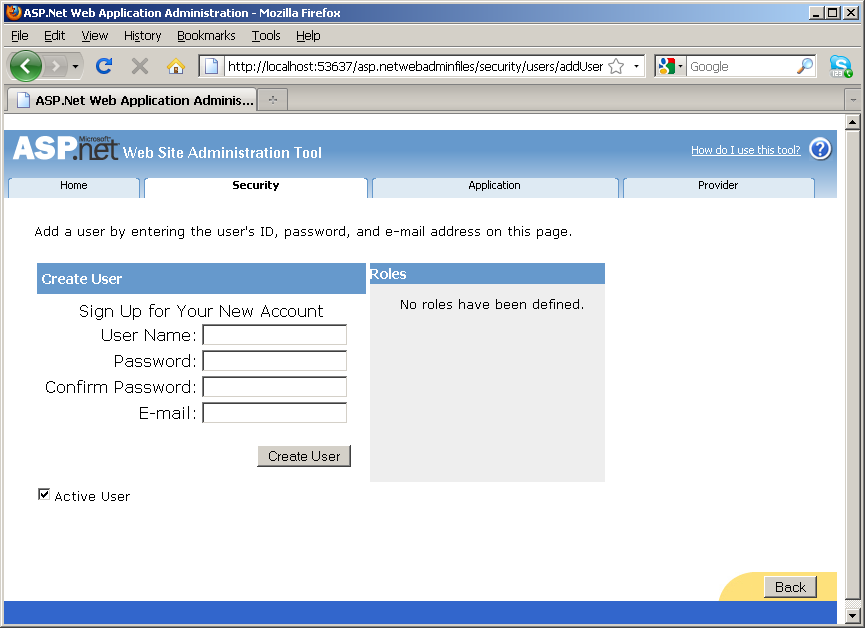The image size is (865, 628).
Task: Open the File menu
Action: tap(20, 36)
